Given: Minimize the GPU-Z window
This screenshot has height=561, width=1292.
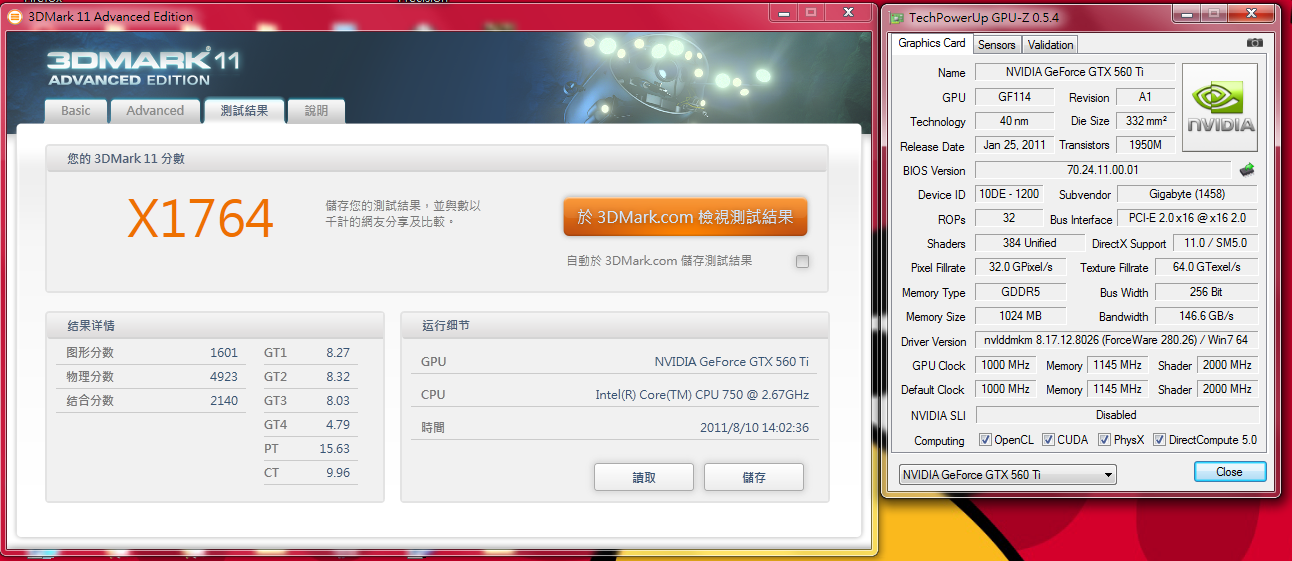Looking at the screenshot, I should pyautogui.click(x=1187, y=14).
